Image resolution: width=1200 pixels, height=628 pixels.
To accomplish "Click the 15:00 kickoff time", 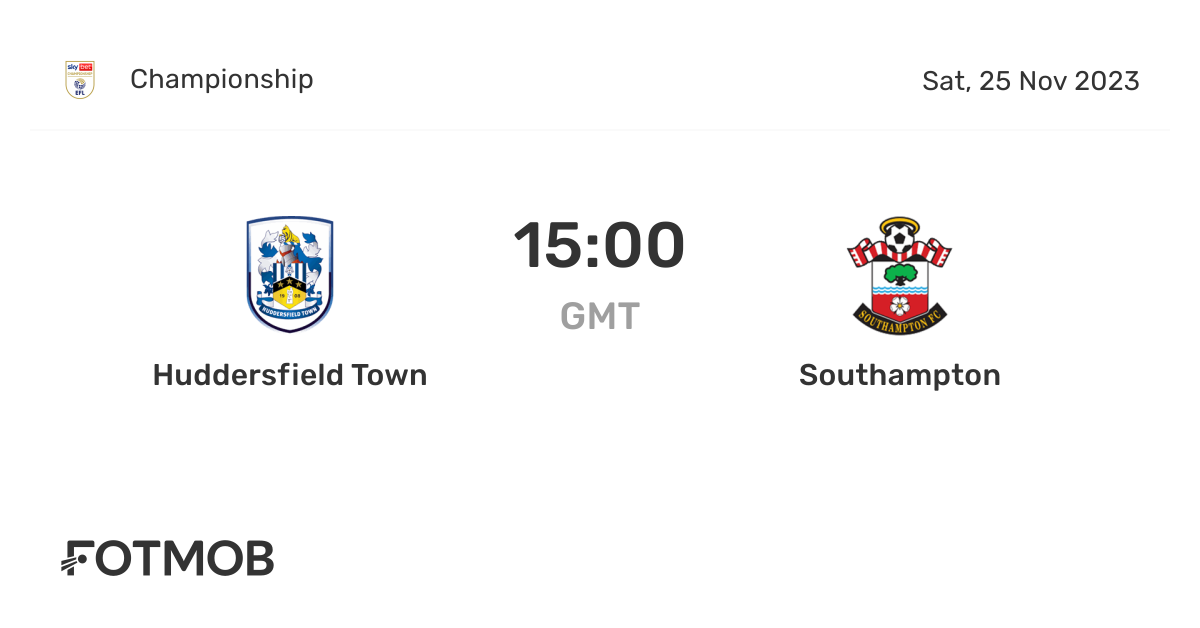I will pos(599,245).
